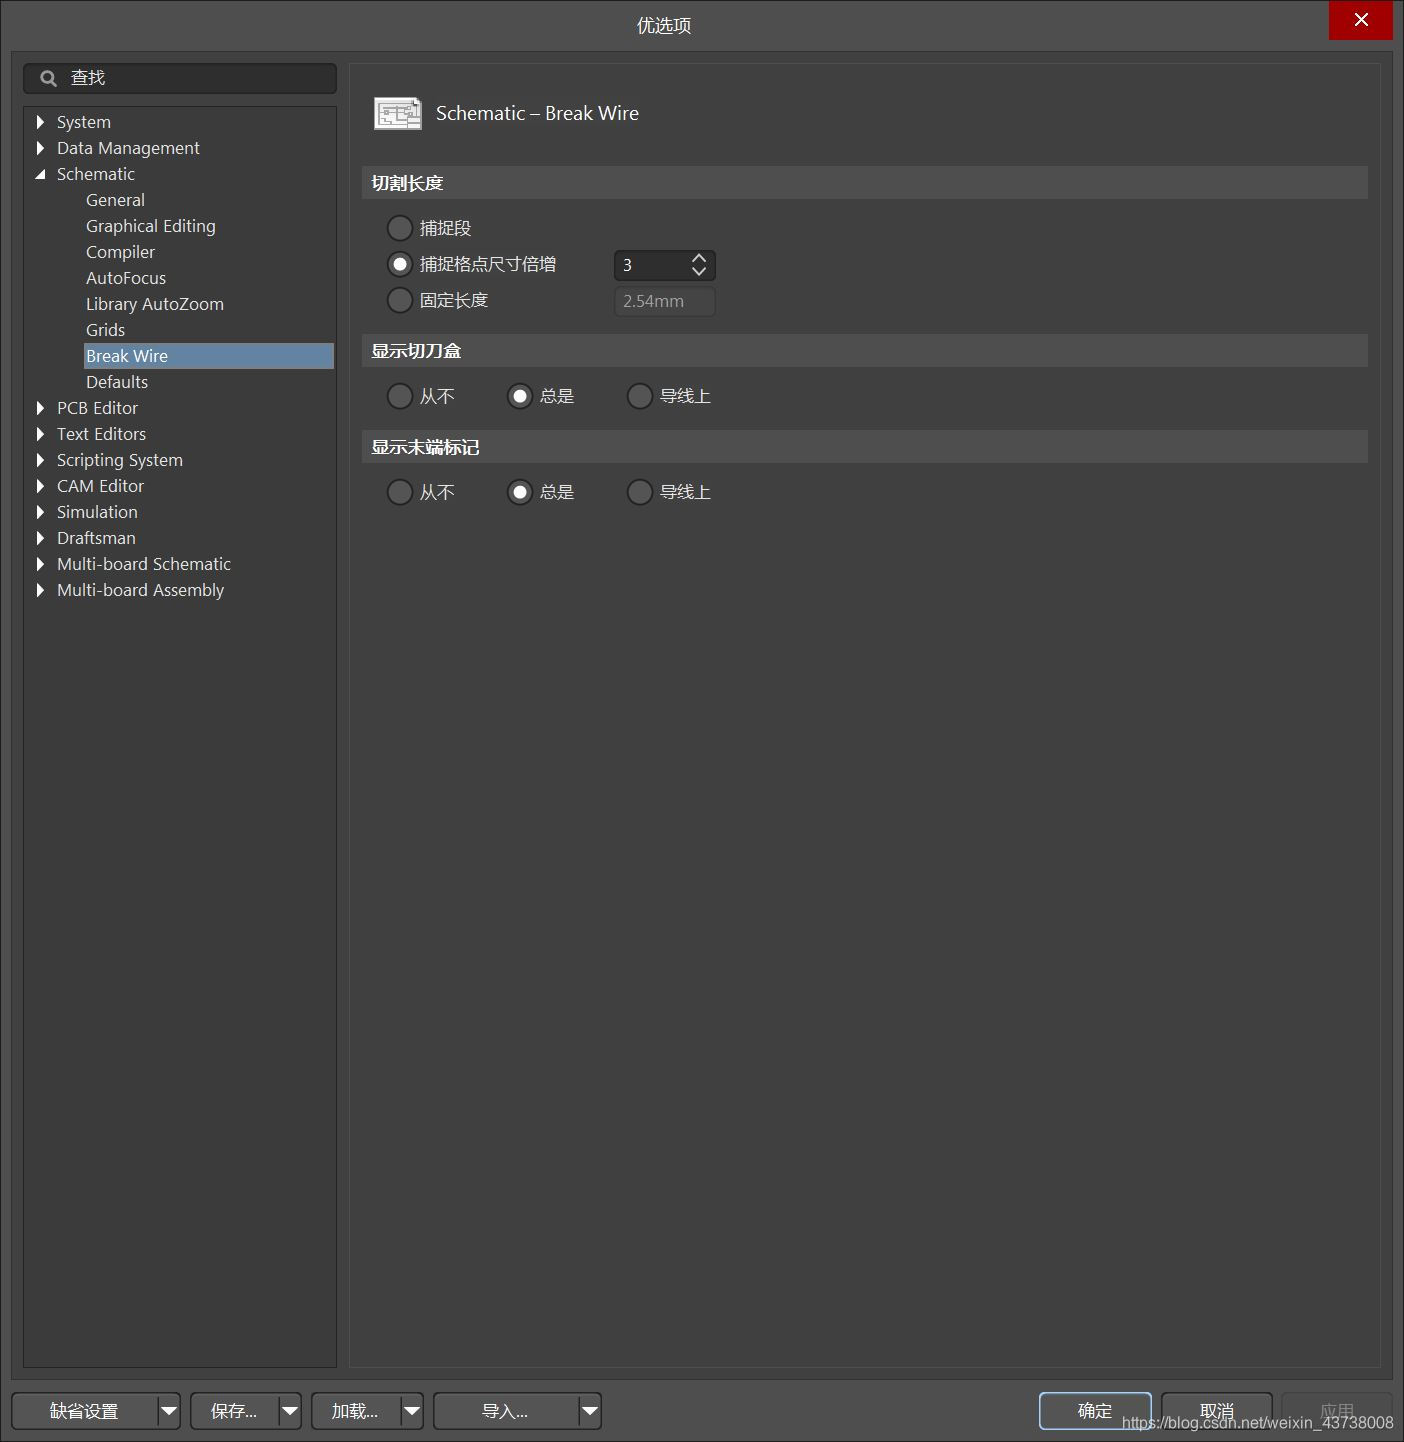1404x1442 pixels.
Task: Click the 显示切刀盒 section header
Action: click(x=864, y=351)
